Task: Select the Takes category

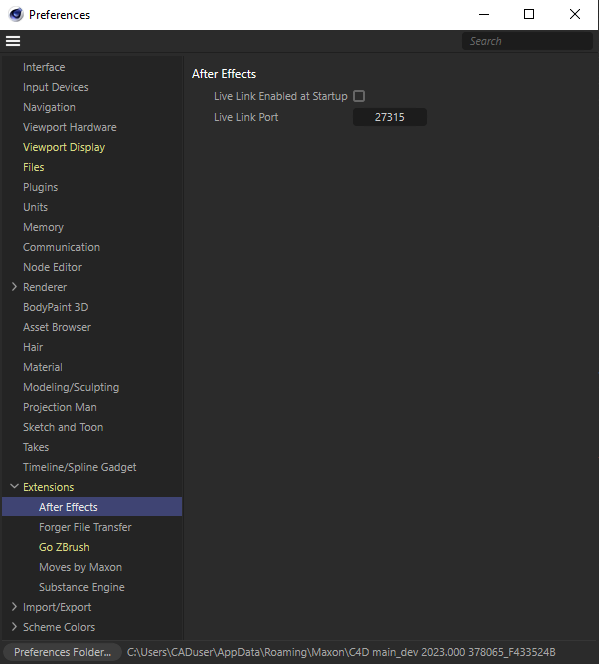Action: pyautogui.click(x=36, y=447)
